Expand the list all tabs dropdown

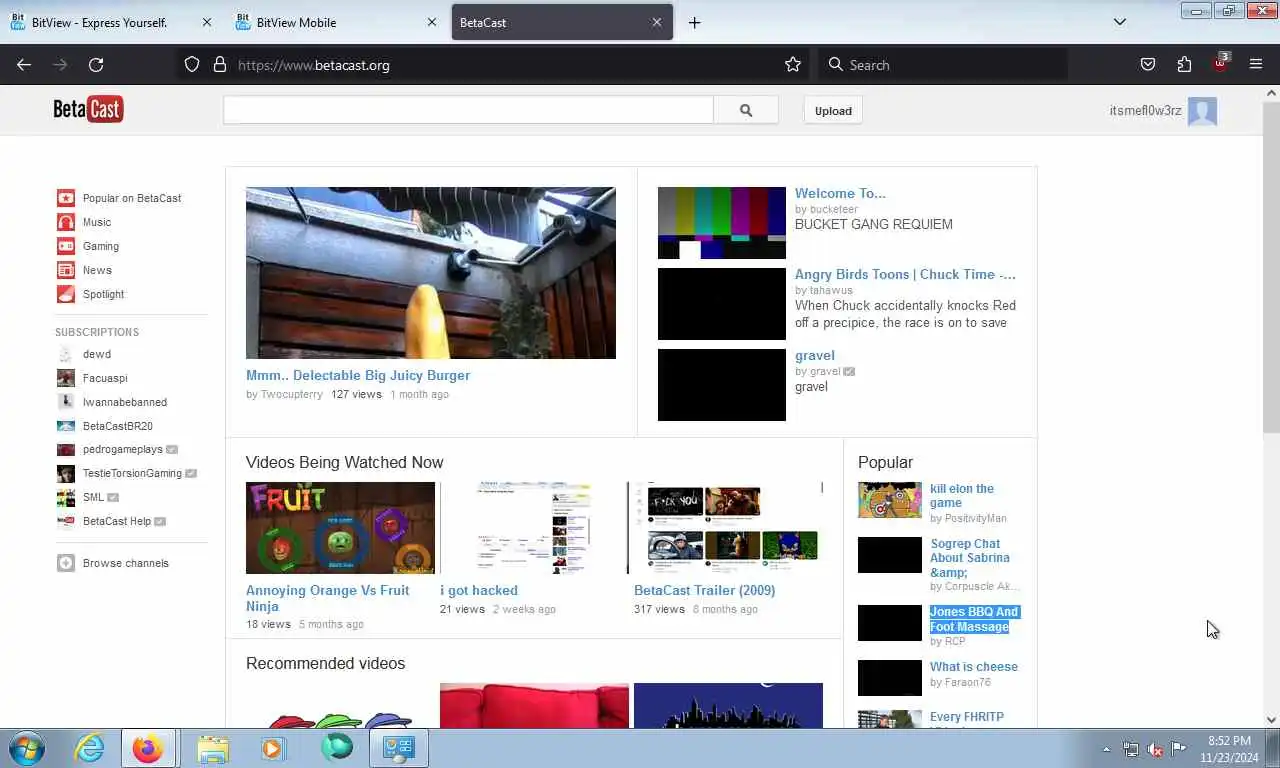[x=1120, y=22]
